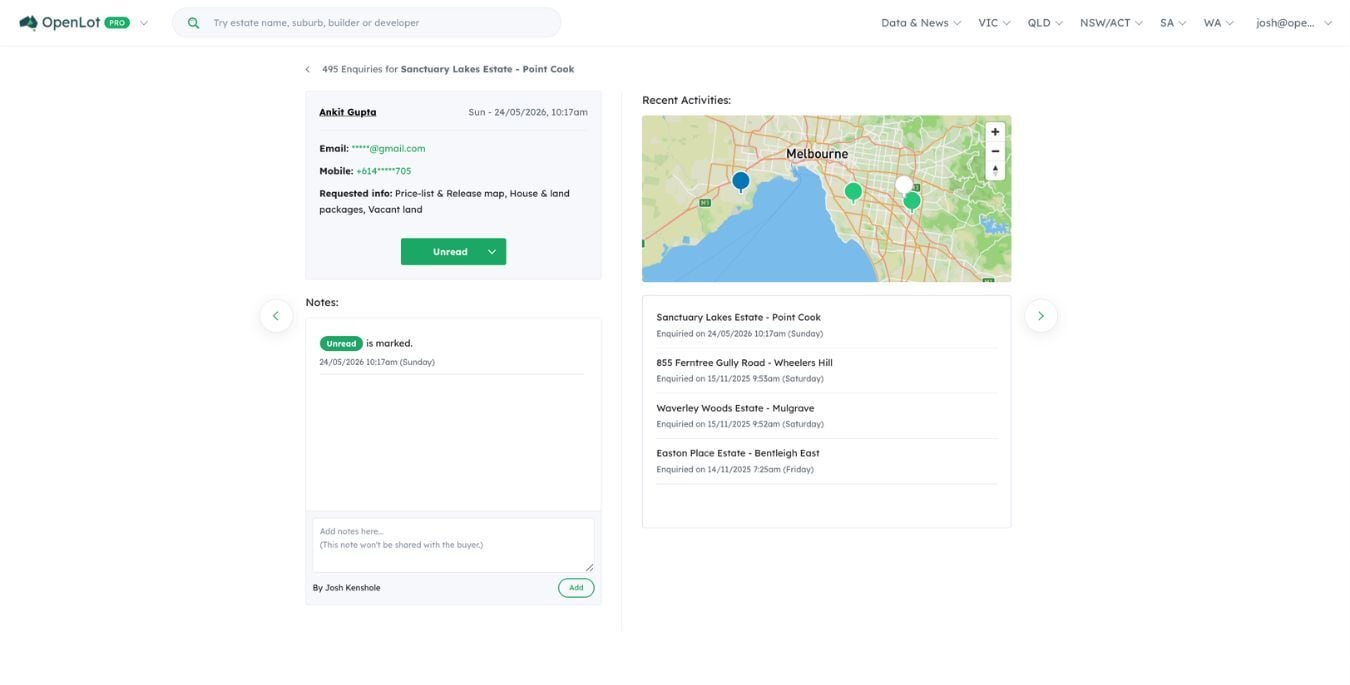
Task: Click the green Bentleigh East map pin
Action: tap(853, 192)
